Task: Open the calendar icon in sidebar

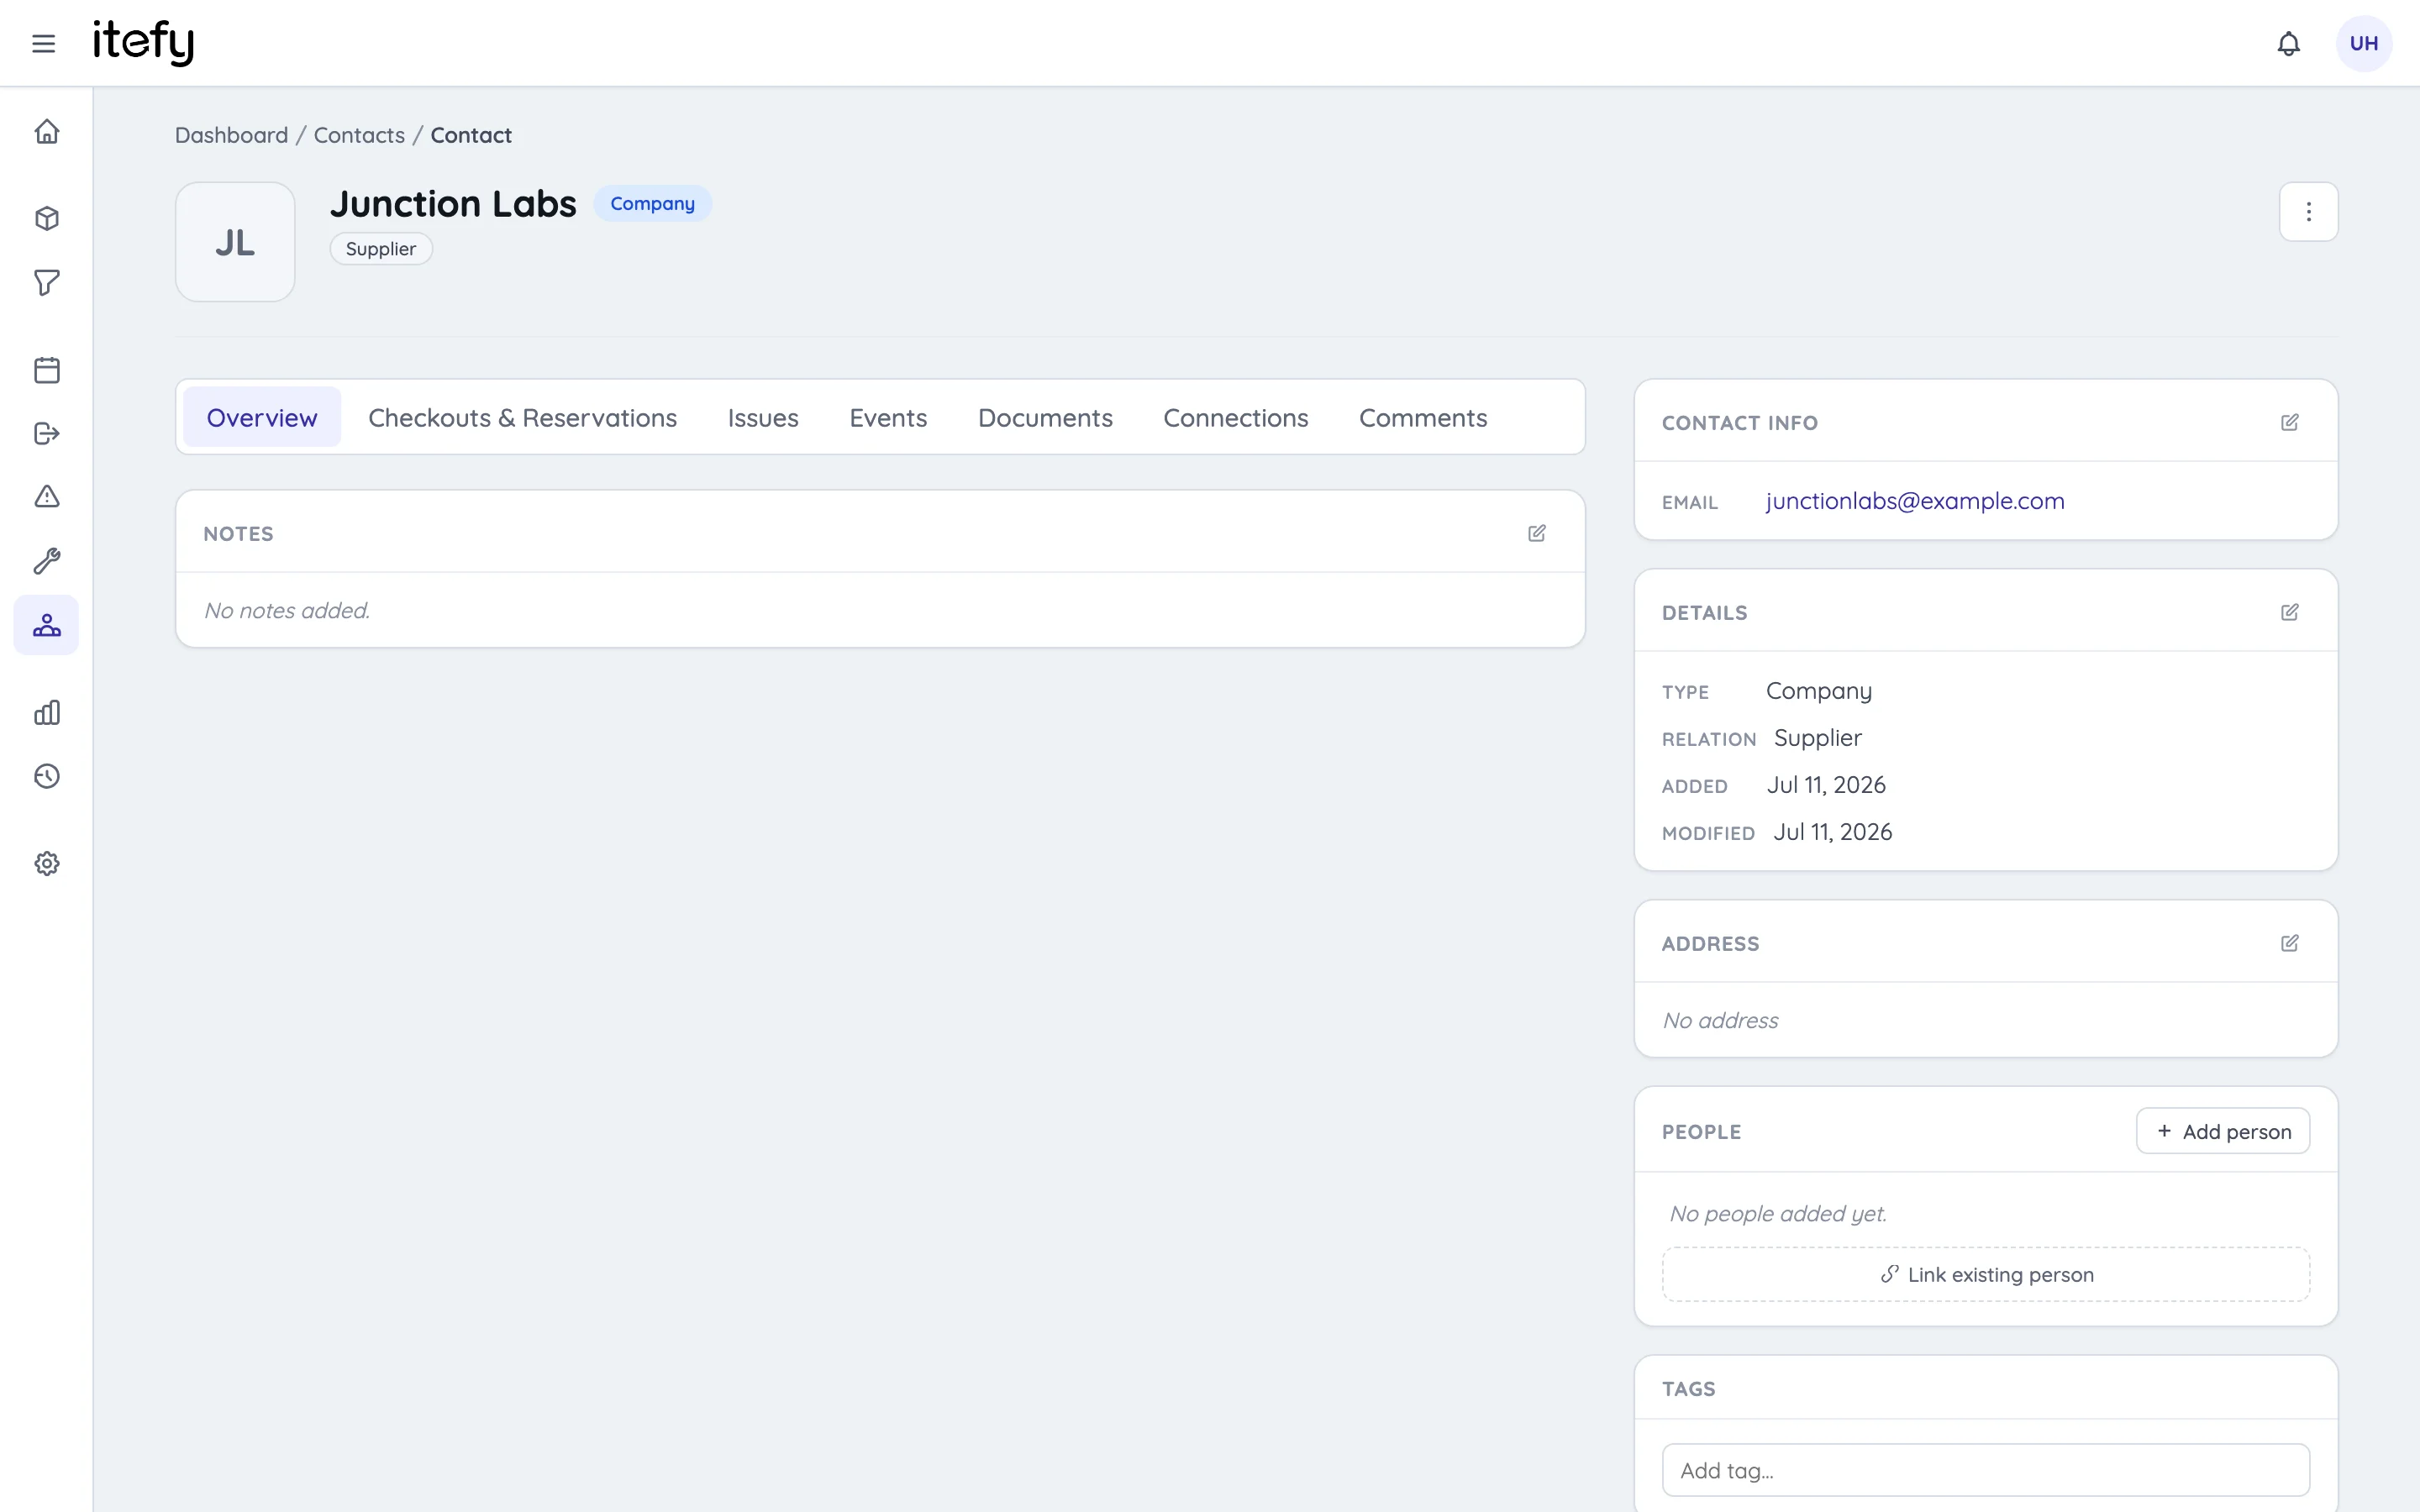Action: (47, 370)
